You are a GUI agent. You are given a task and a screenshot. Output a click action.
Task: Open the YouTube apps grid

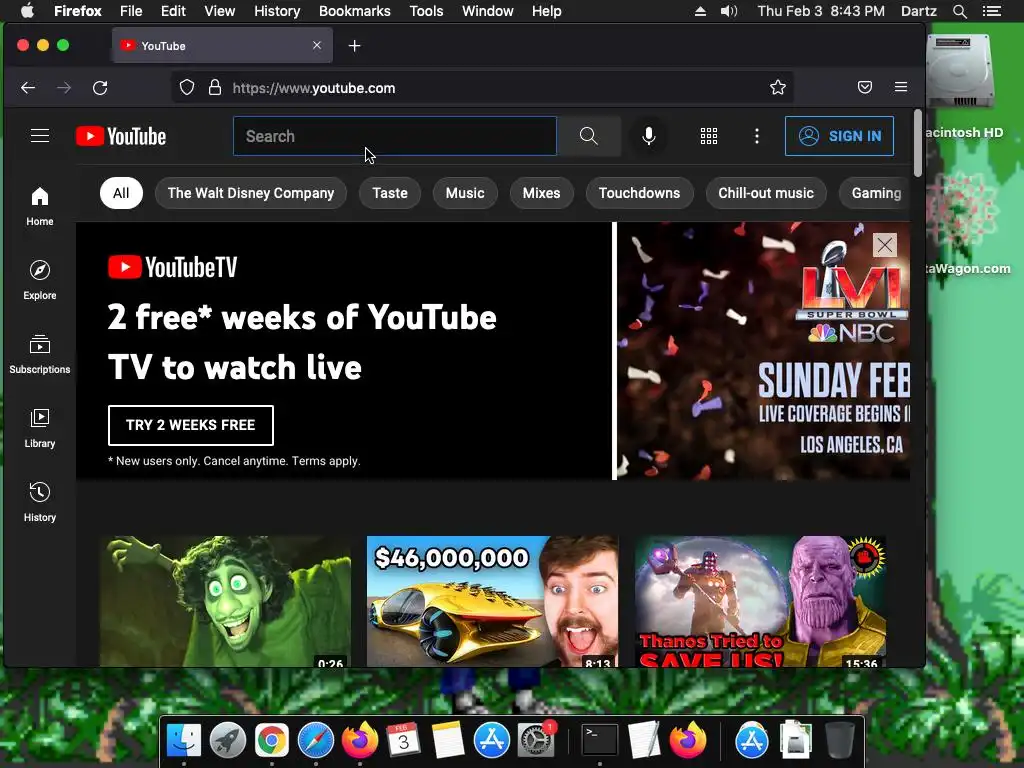point(709,136)
